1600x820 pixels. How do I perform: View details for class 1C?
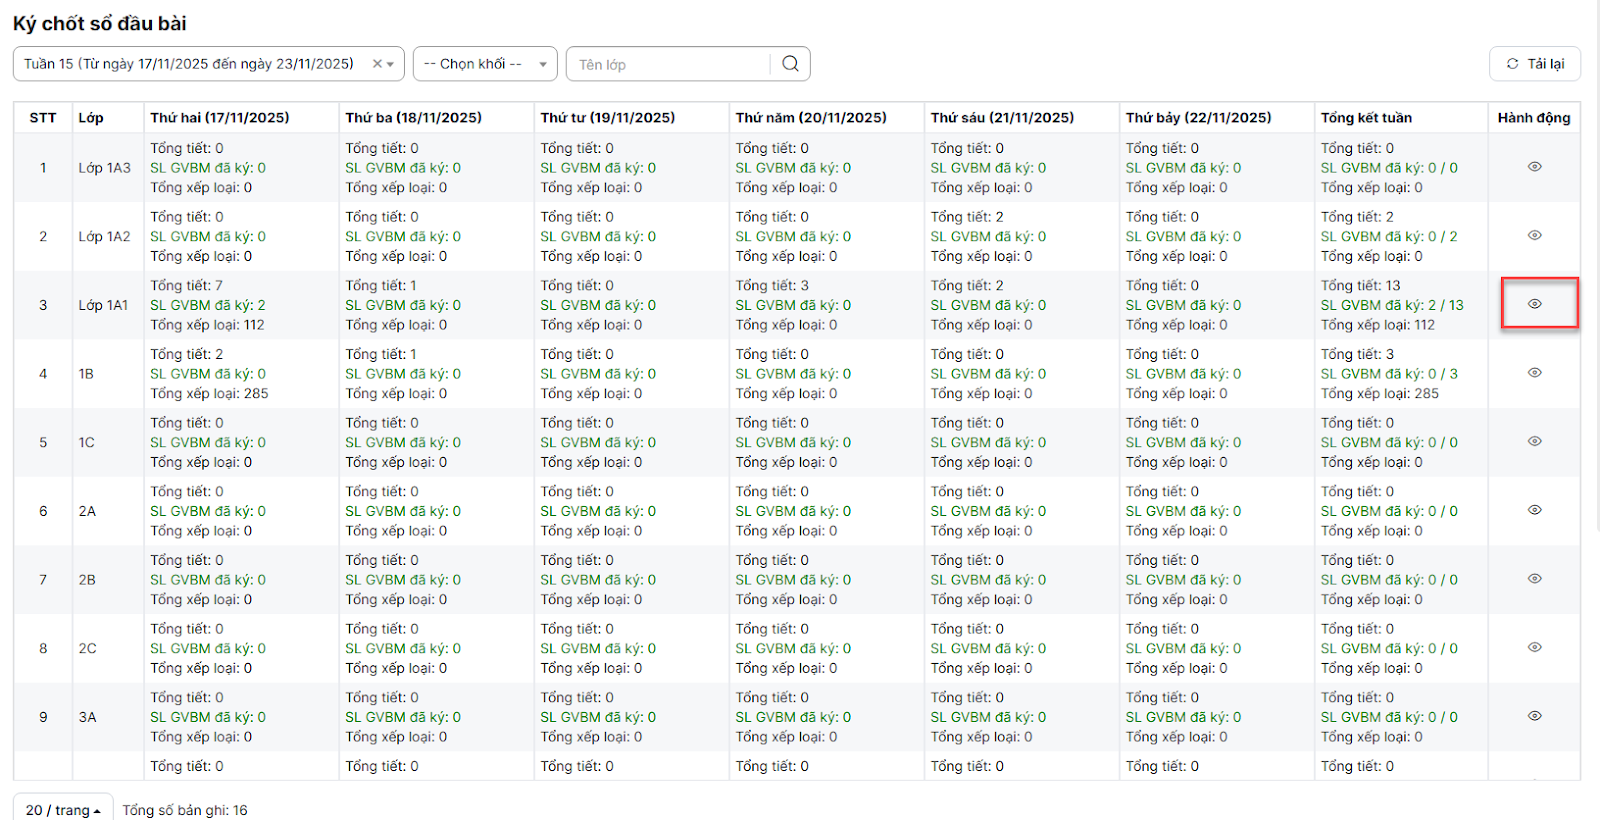pyautogui.click(x=1534, y=442)
